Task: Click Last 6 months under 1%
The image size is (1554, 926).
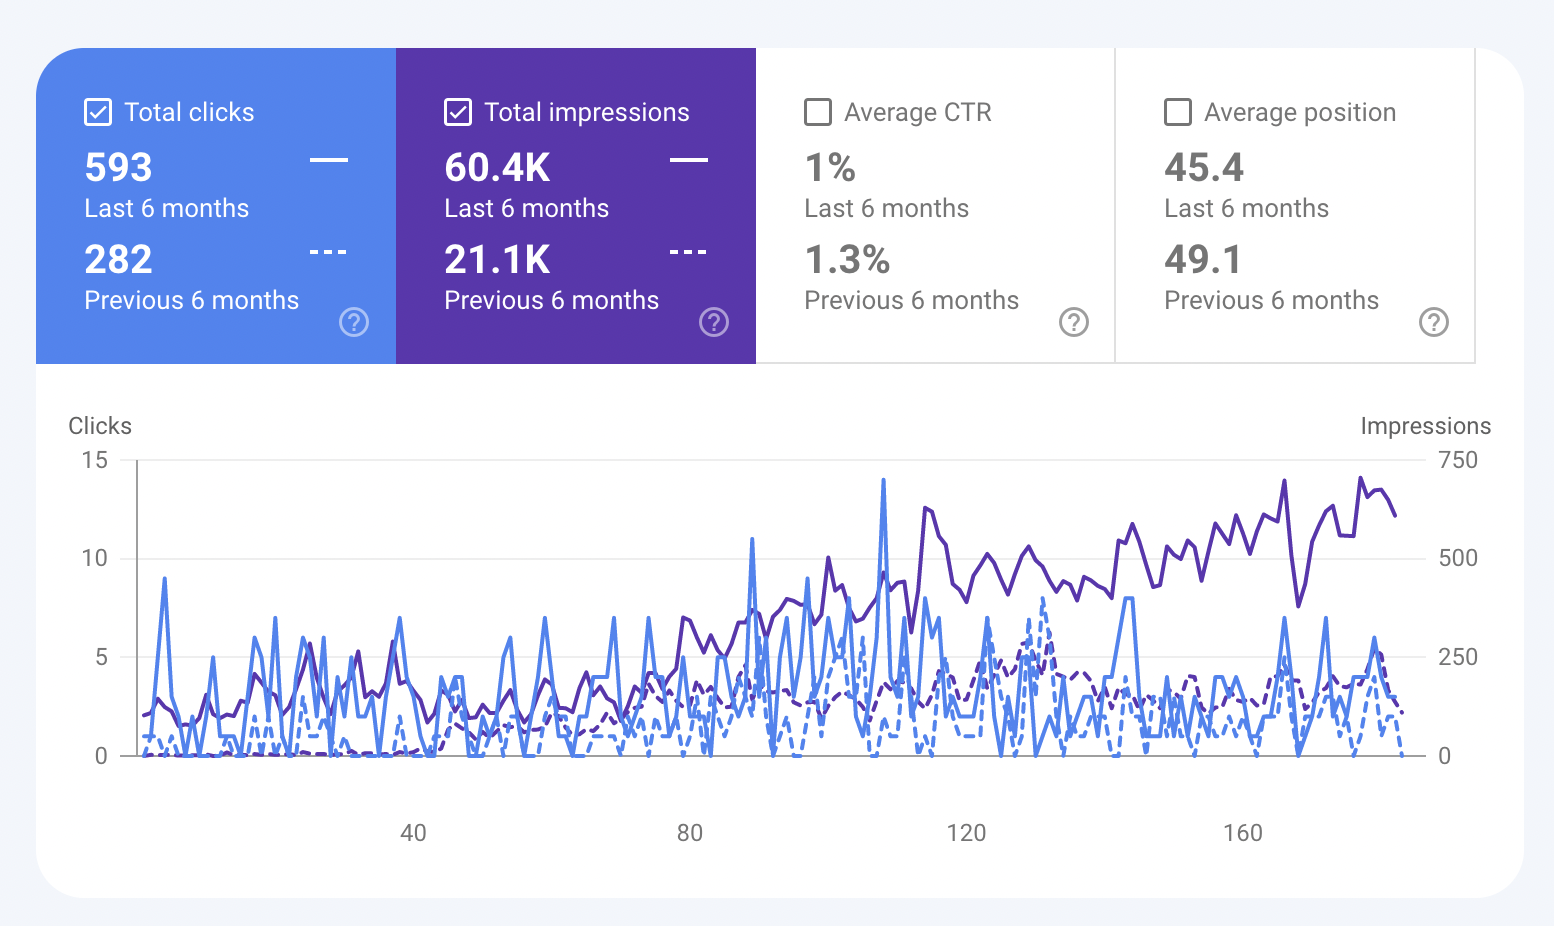Action: (x=887, y=208)
